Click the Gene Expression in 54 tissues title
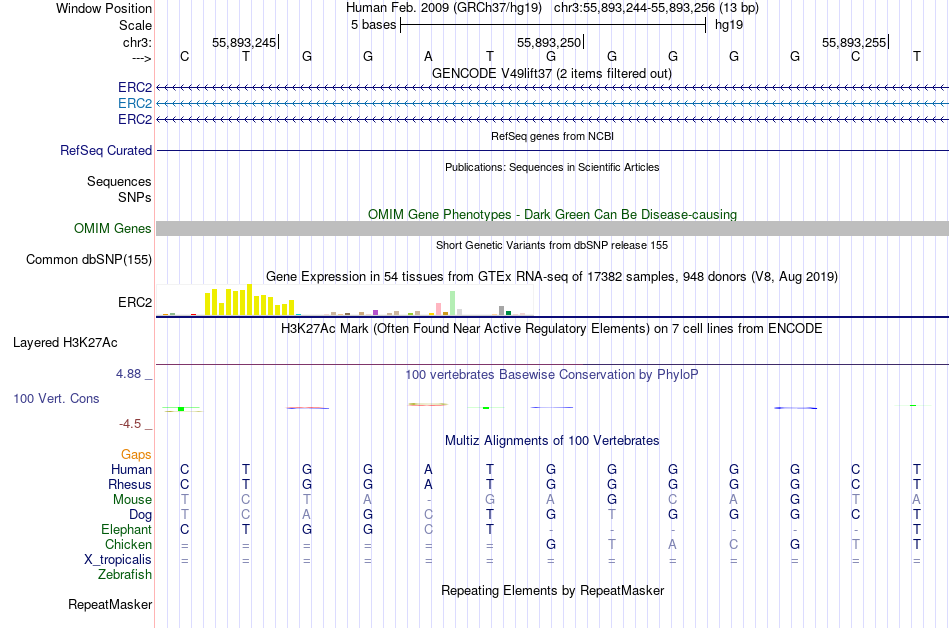Image resolution: width=950 pixels, height=628 pixels. [x=552, y=277]
